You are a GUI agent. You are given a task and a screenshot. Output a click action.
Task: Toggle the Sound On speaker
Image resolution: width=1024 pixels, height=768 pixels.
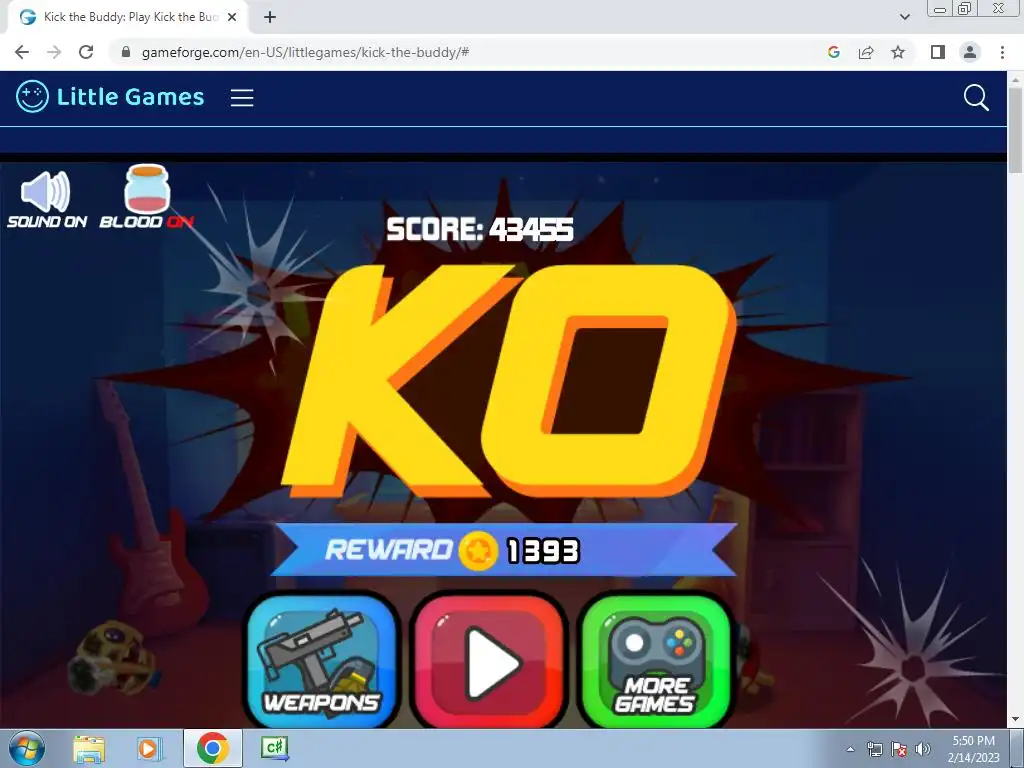point(46,198)
